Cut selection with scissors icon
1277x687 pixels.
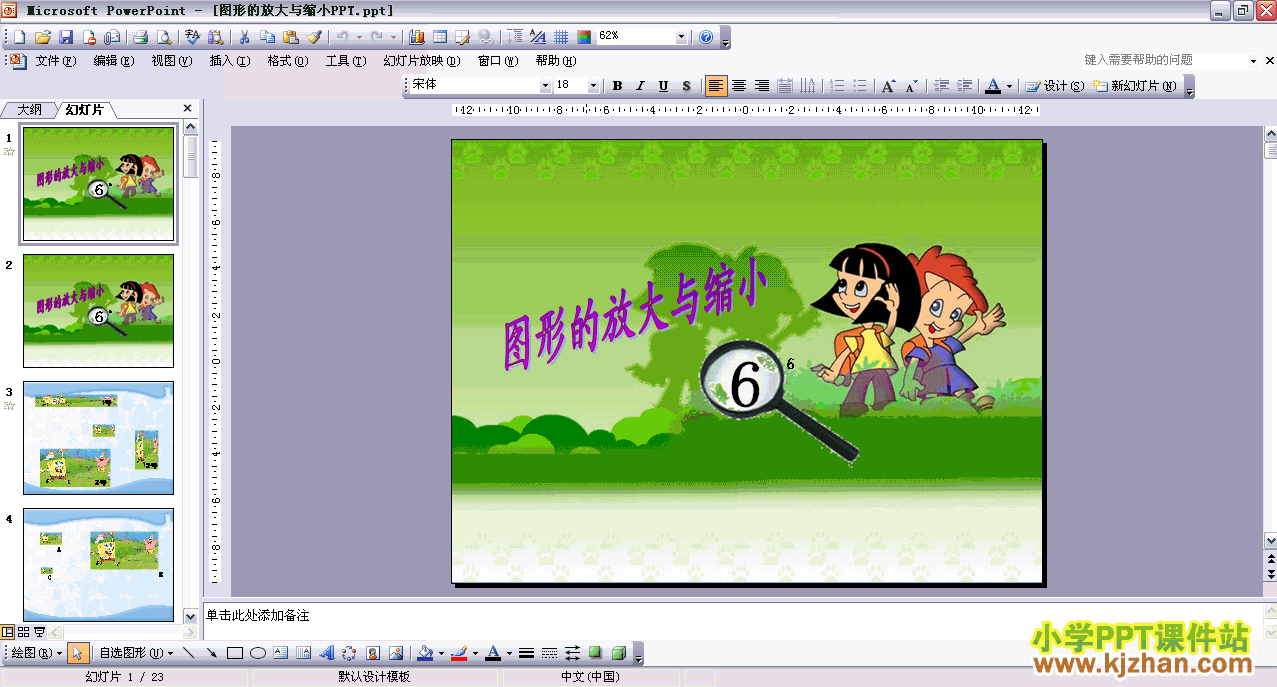(244, 37)
